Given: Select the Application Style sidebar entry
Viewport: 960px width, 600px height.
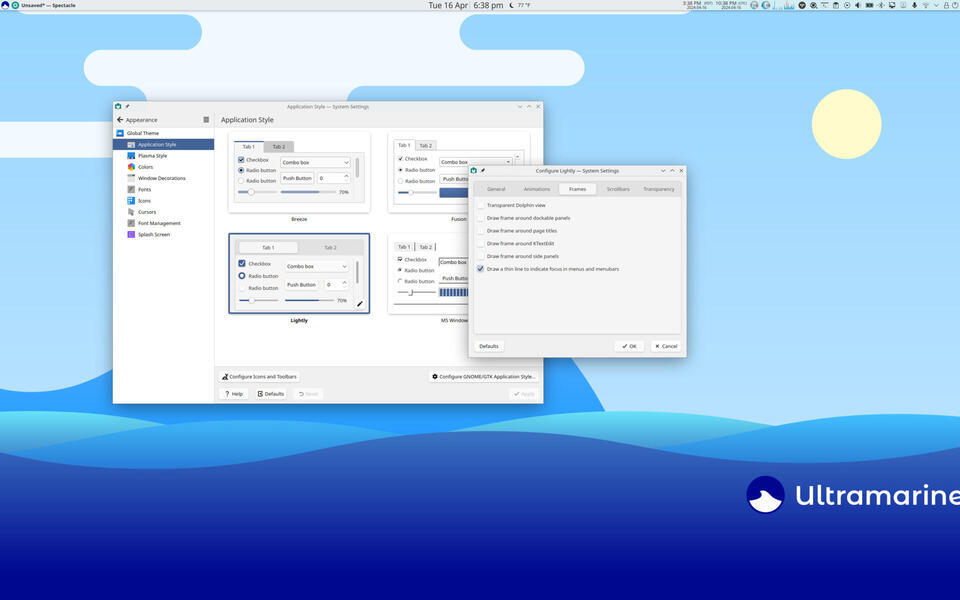Looking at the screenshot, I should (163, 144).
